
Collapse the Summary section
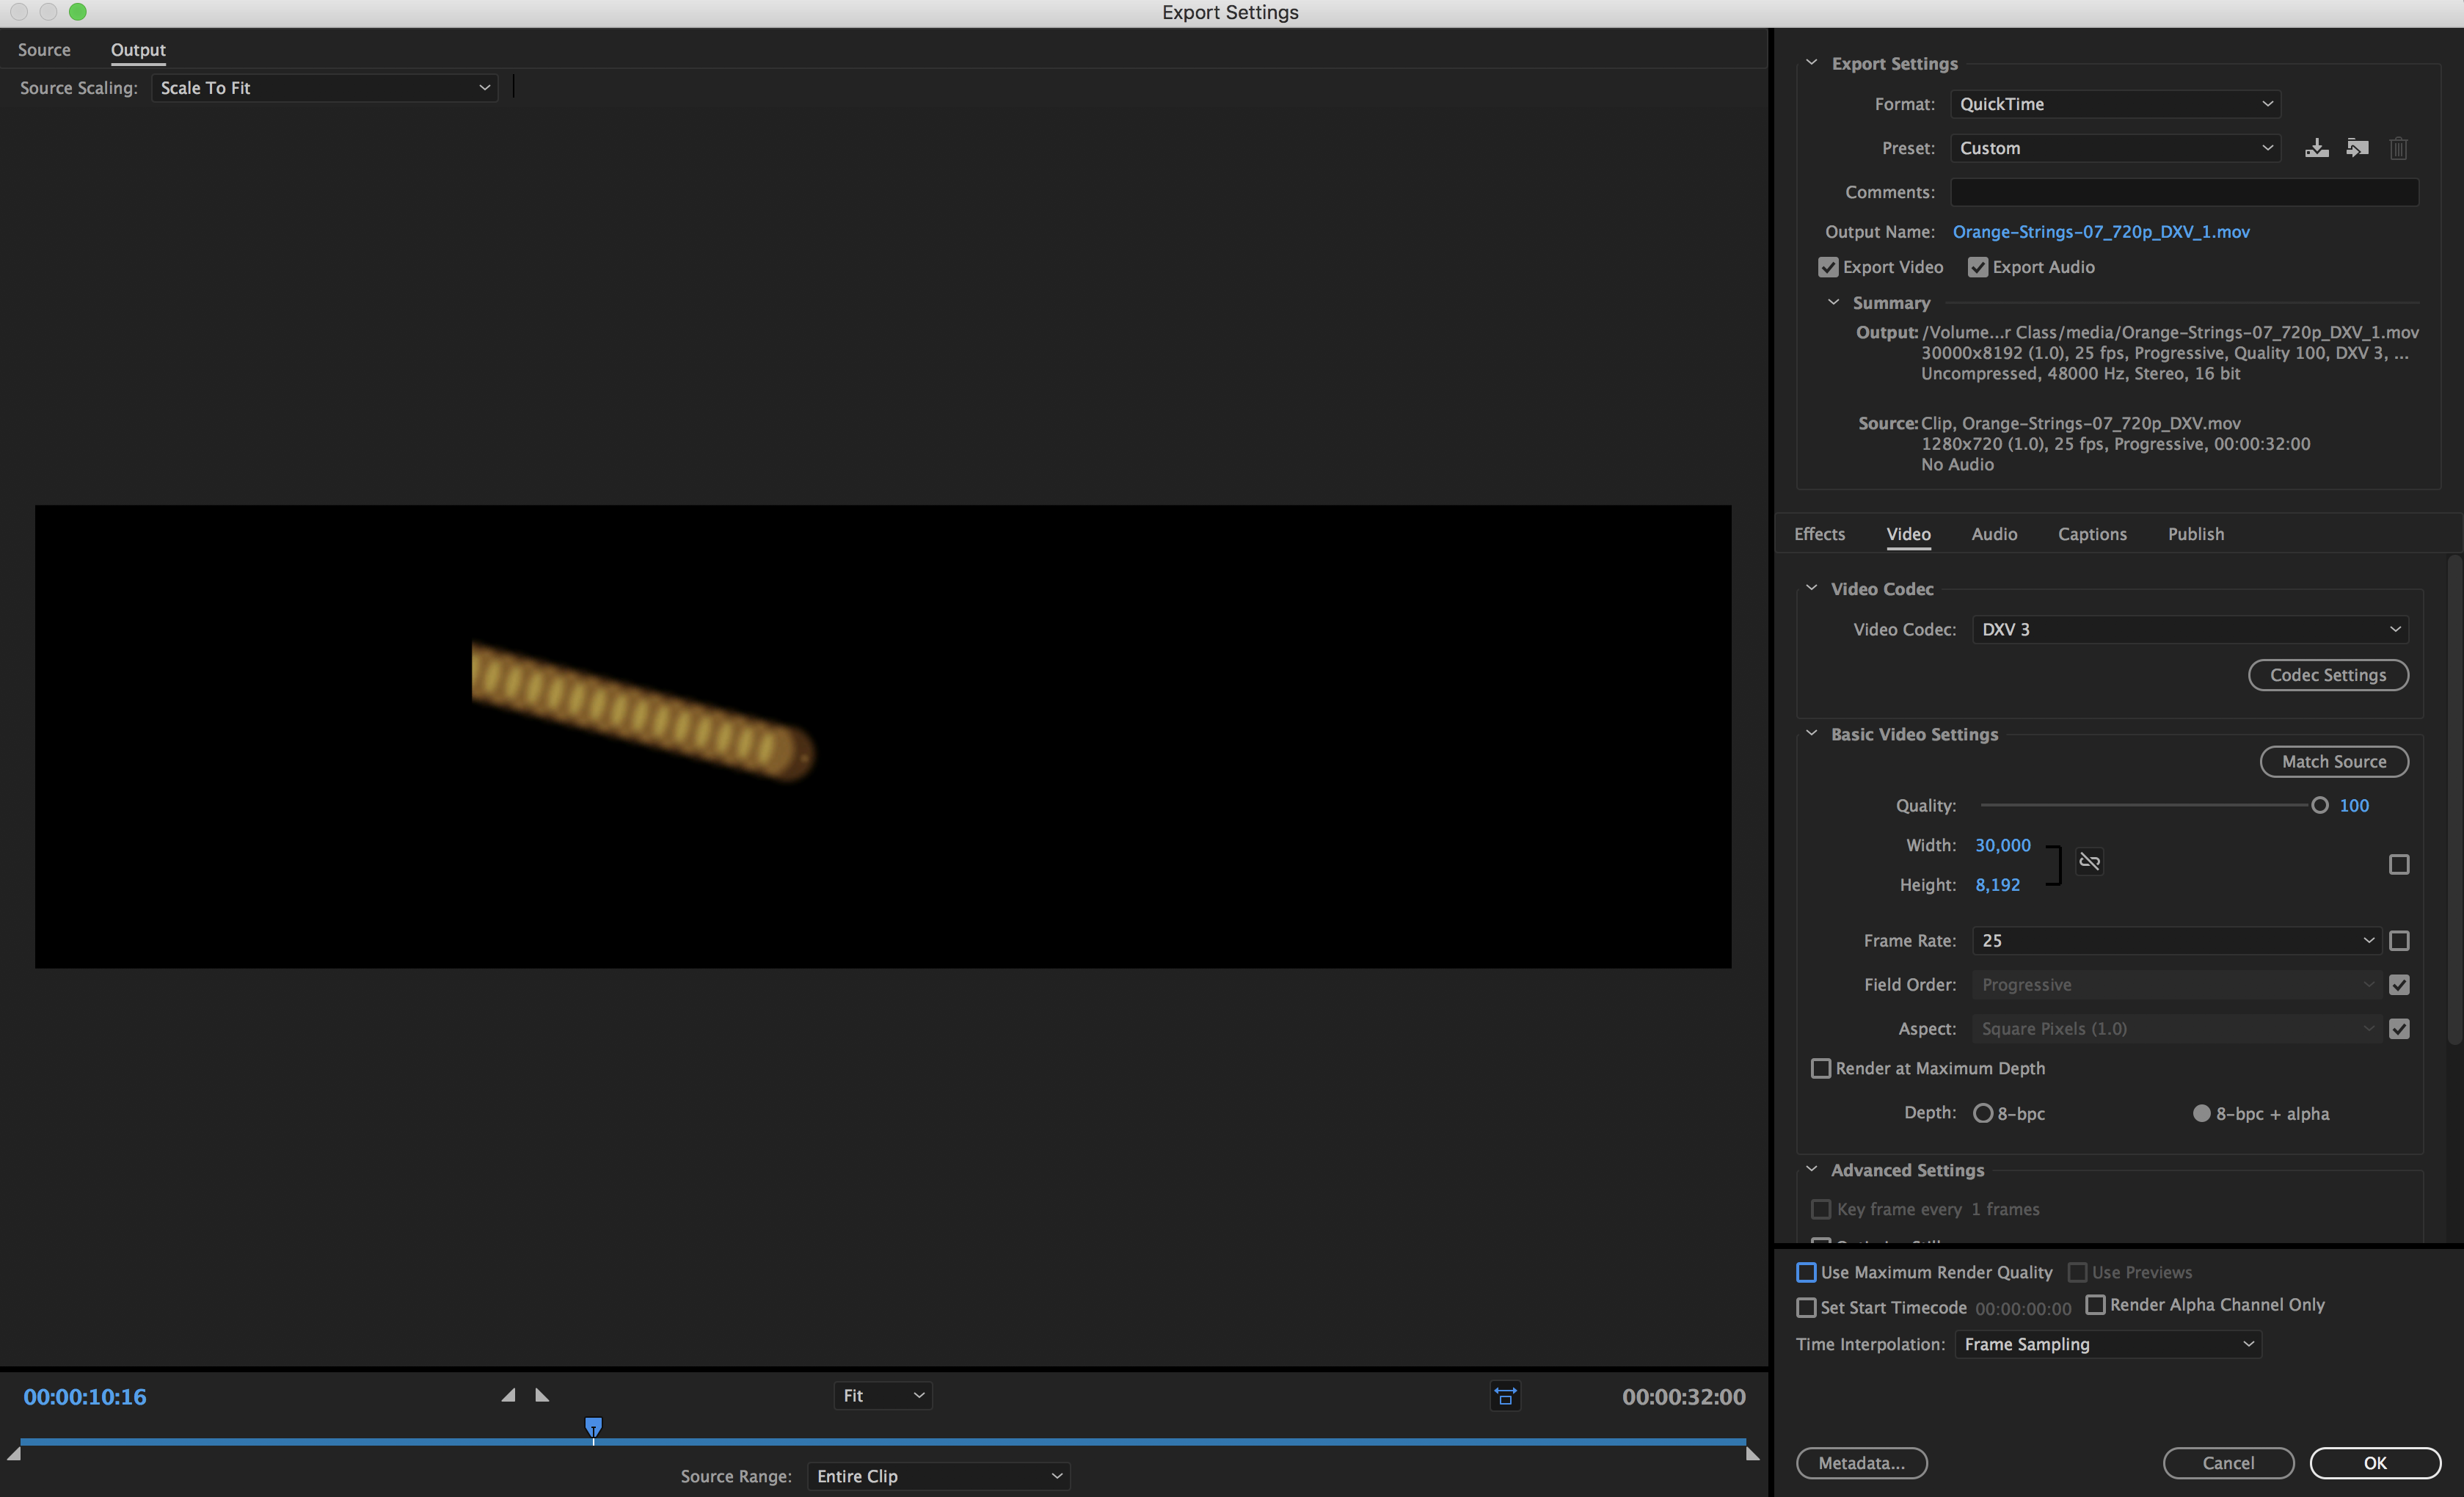point(1833,302)
